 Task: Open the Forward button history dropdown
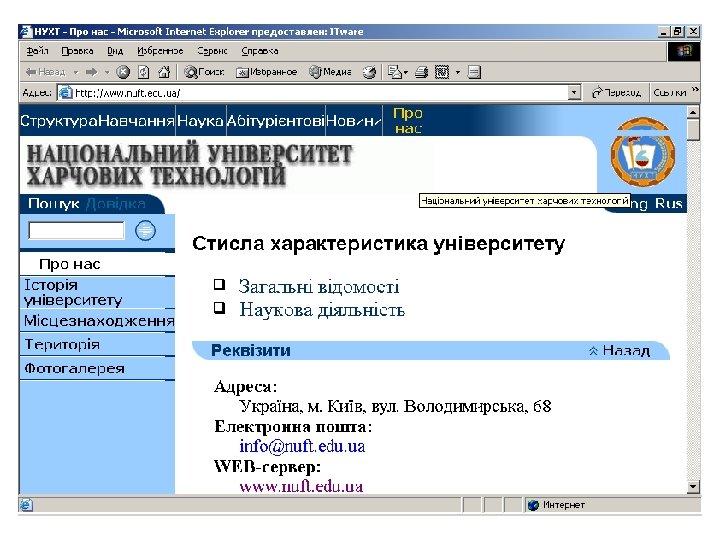(x=107, y=72)
